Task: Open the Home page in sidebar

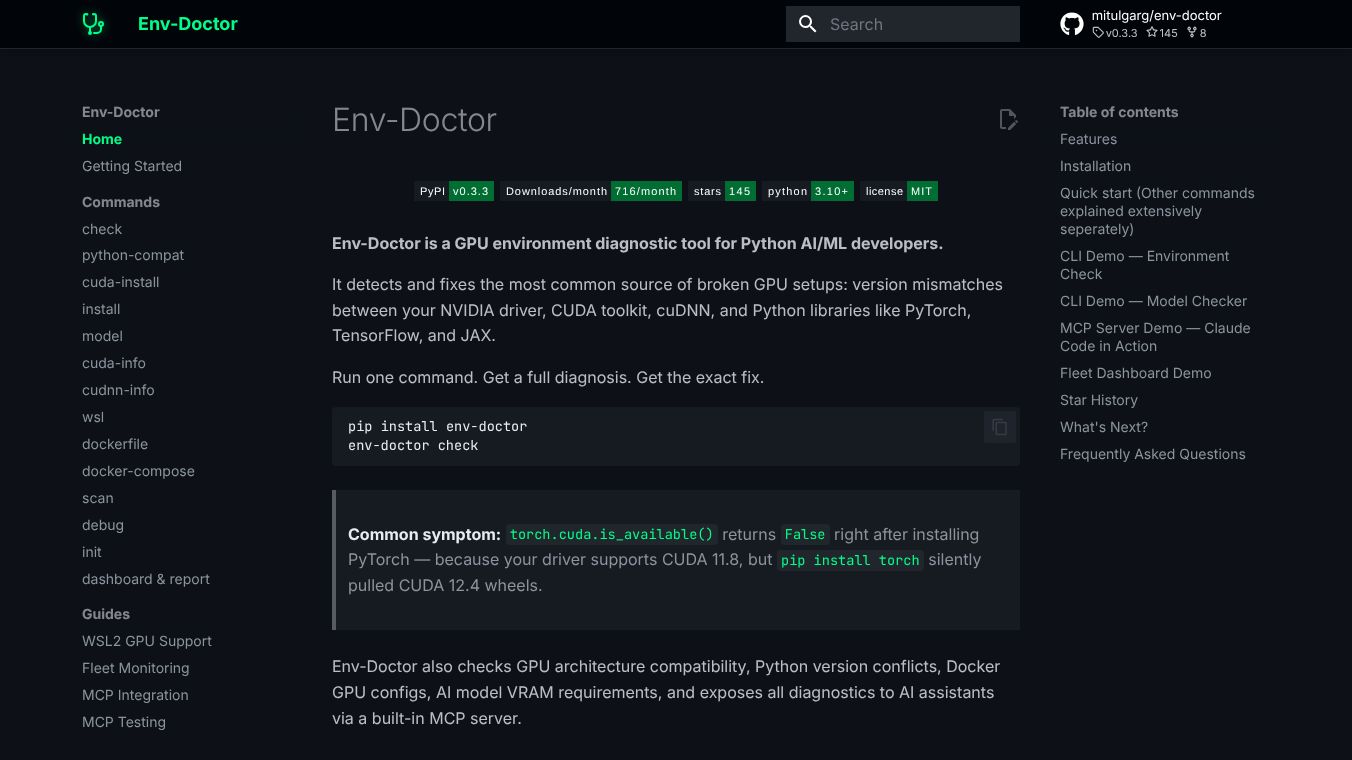Action: pos(102,139)
